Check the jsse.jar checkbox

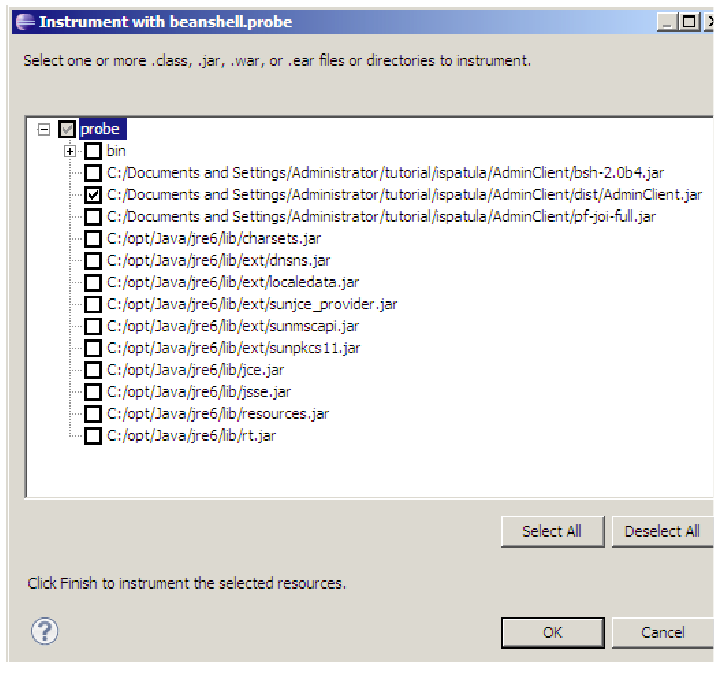[93, 392]
